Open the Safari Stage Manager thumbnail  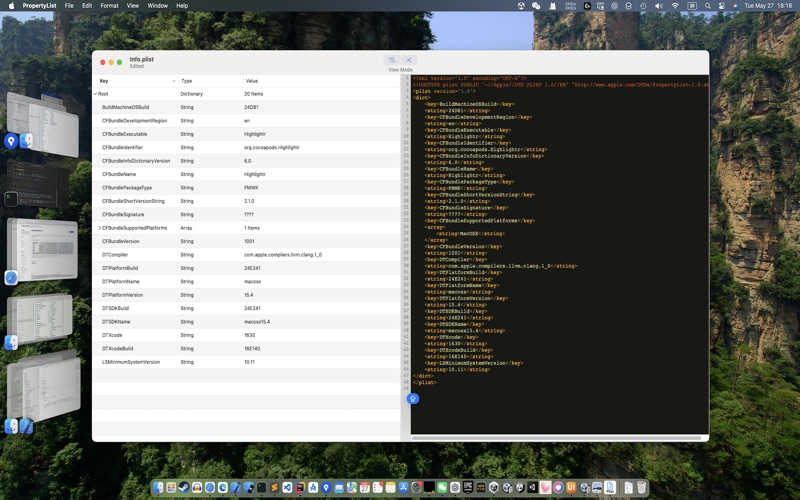[43, 250]
